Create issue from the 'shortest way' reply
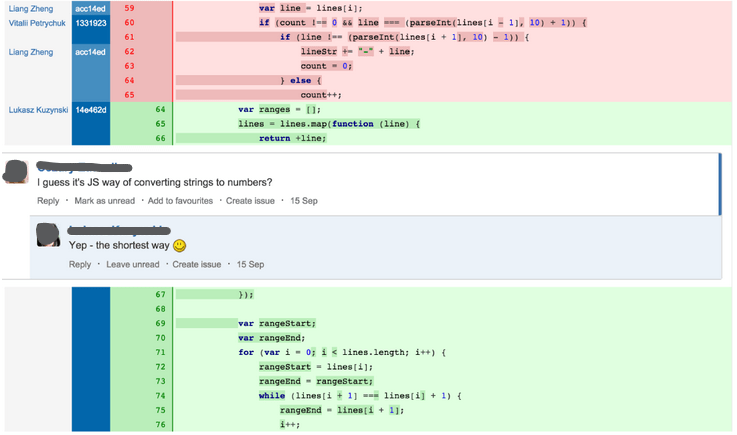Image resolution: width=737 pixels, height=435 pixels. click(x=197, y=265)
